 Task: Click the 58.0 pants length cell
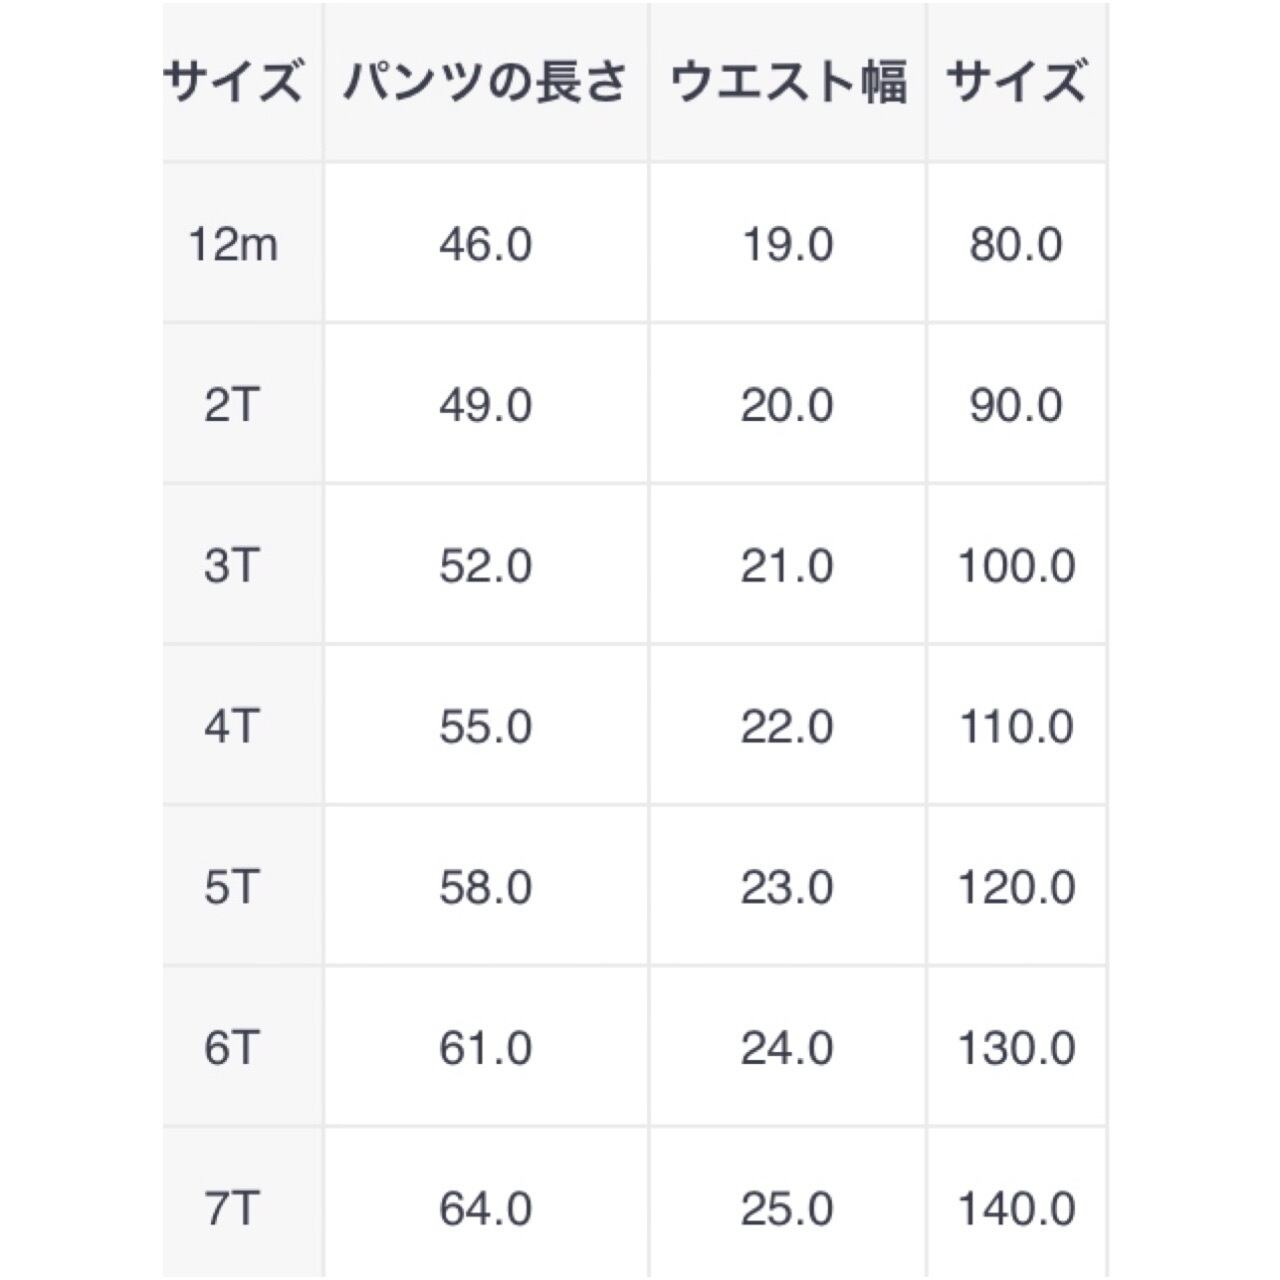point(485,888)
